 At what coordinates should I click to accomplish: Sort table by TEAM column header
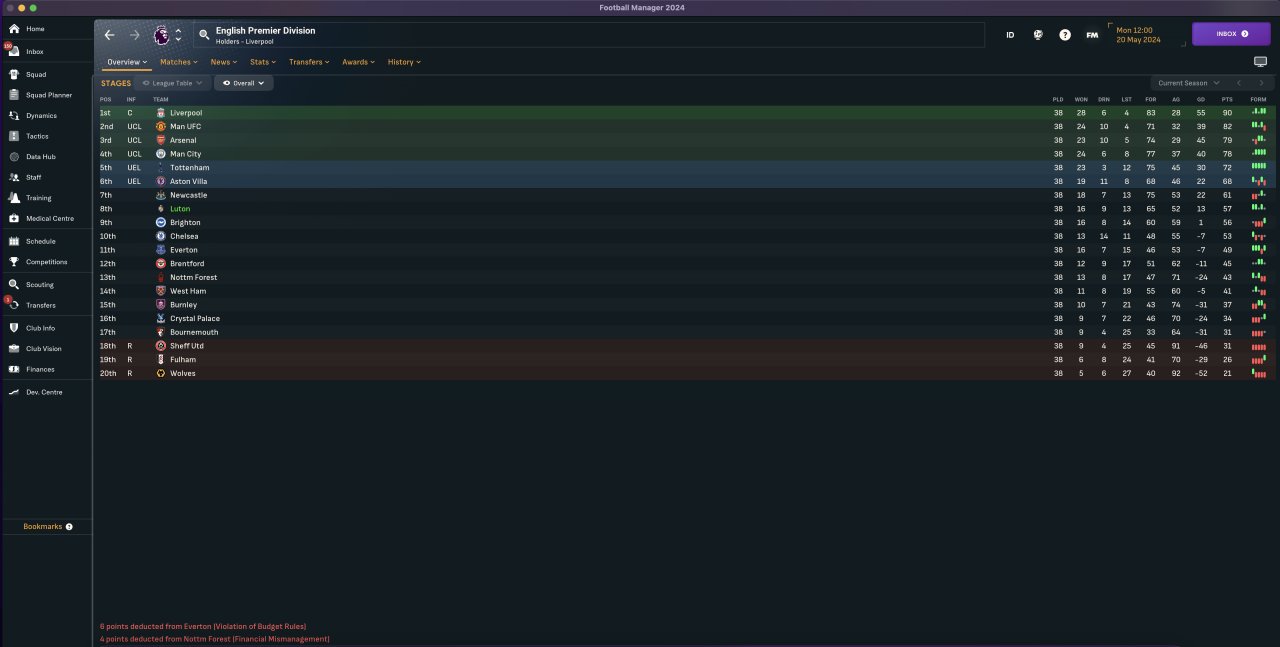pos(161,99)
